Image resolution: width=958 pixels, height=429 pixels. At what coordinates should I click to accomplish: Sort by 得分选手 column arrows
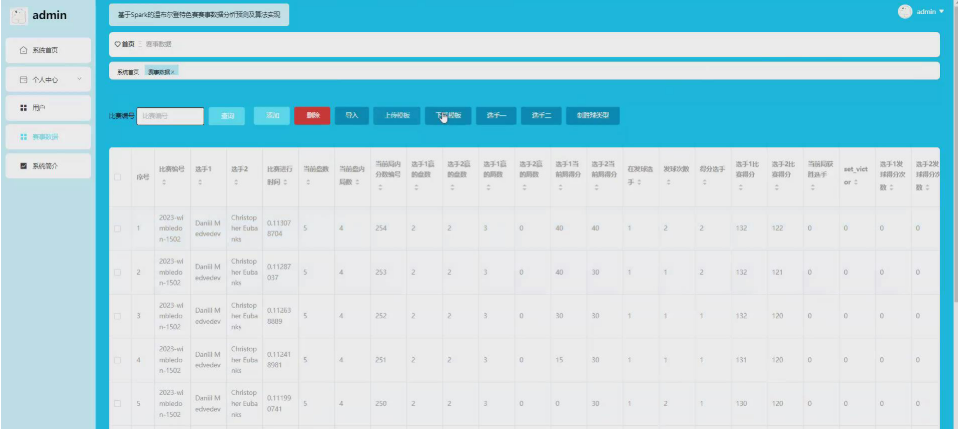pyautogui.click(x=704, y=182)
